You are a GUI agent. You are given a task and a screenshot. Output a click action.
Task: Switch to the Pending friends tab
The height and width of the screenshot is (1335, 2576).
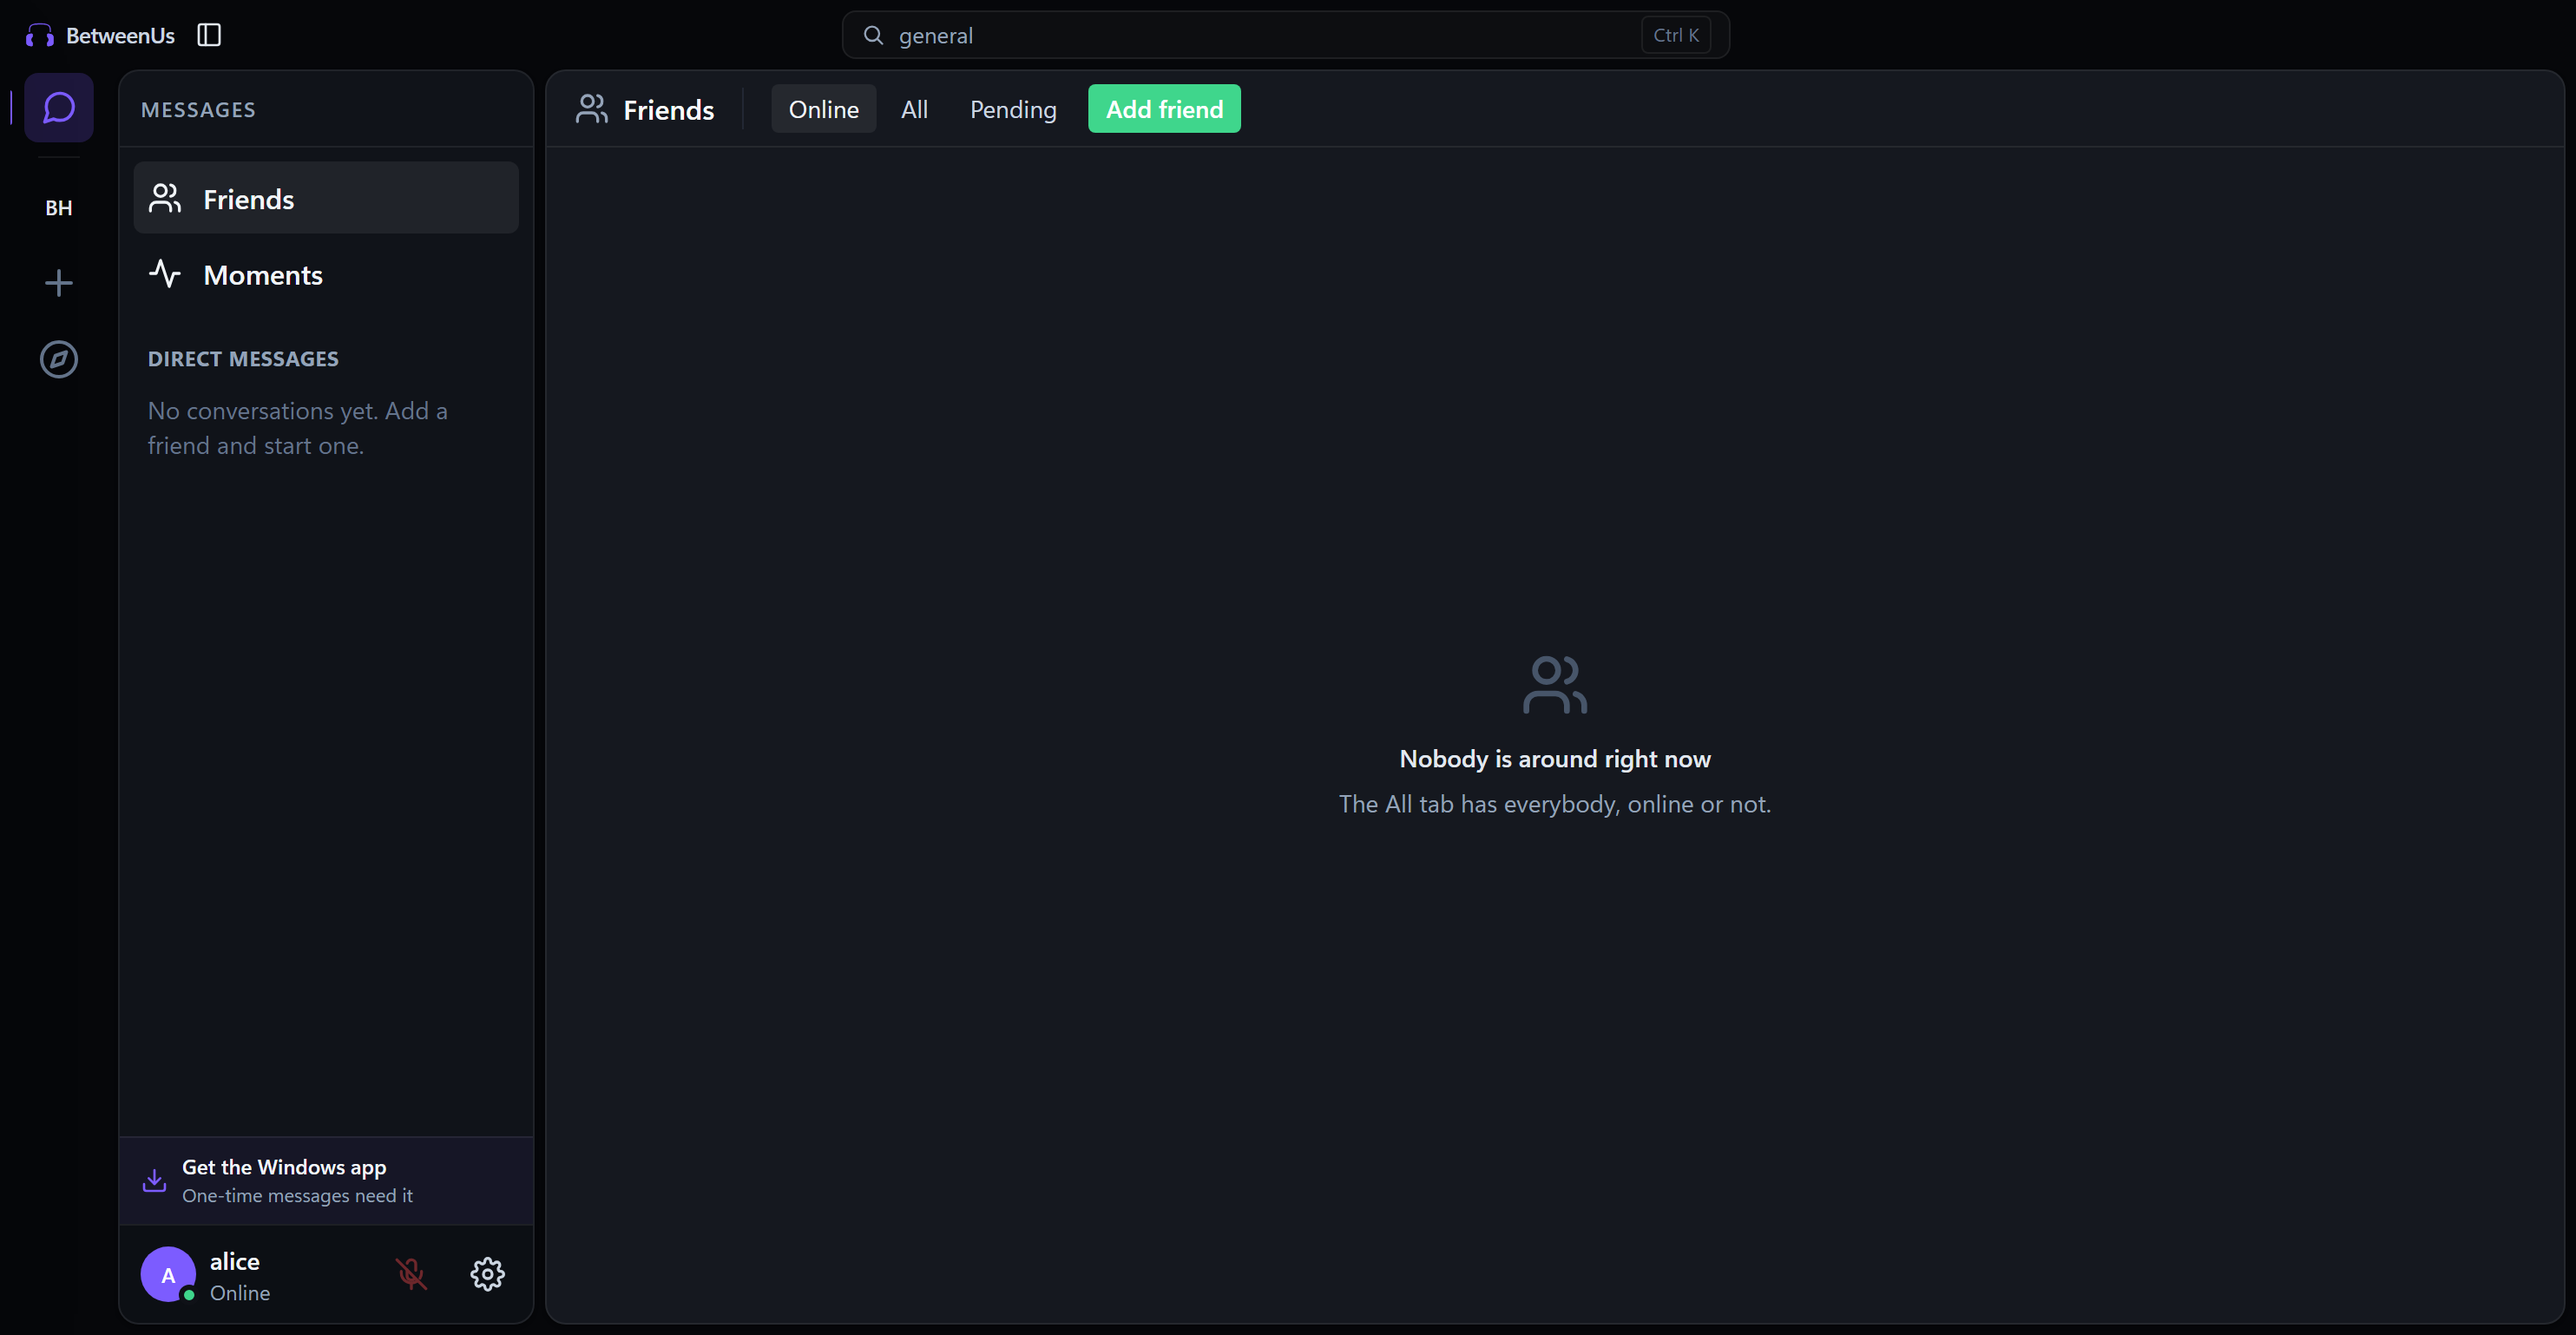(x=1013, y=109)
